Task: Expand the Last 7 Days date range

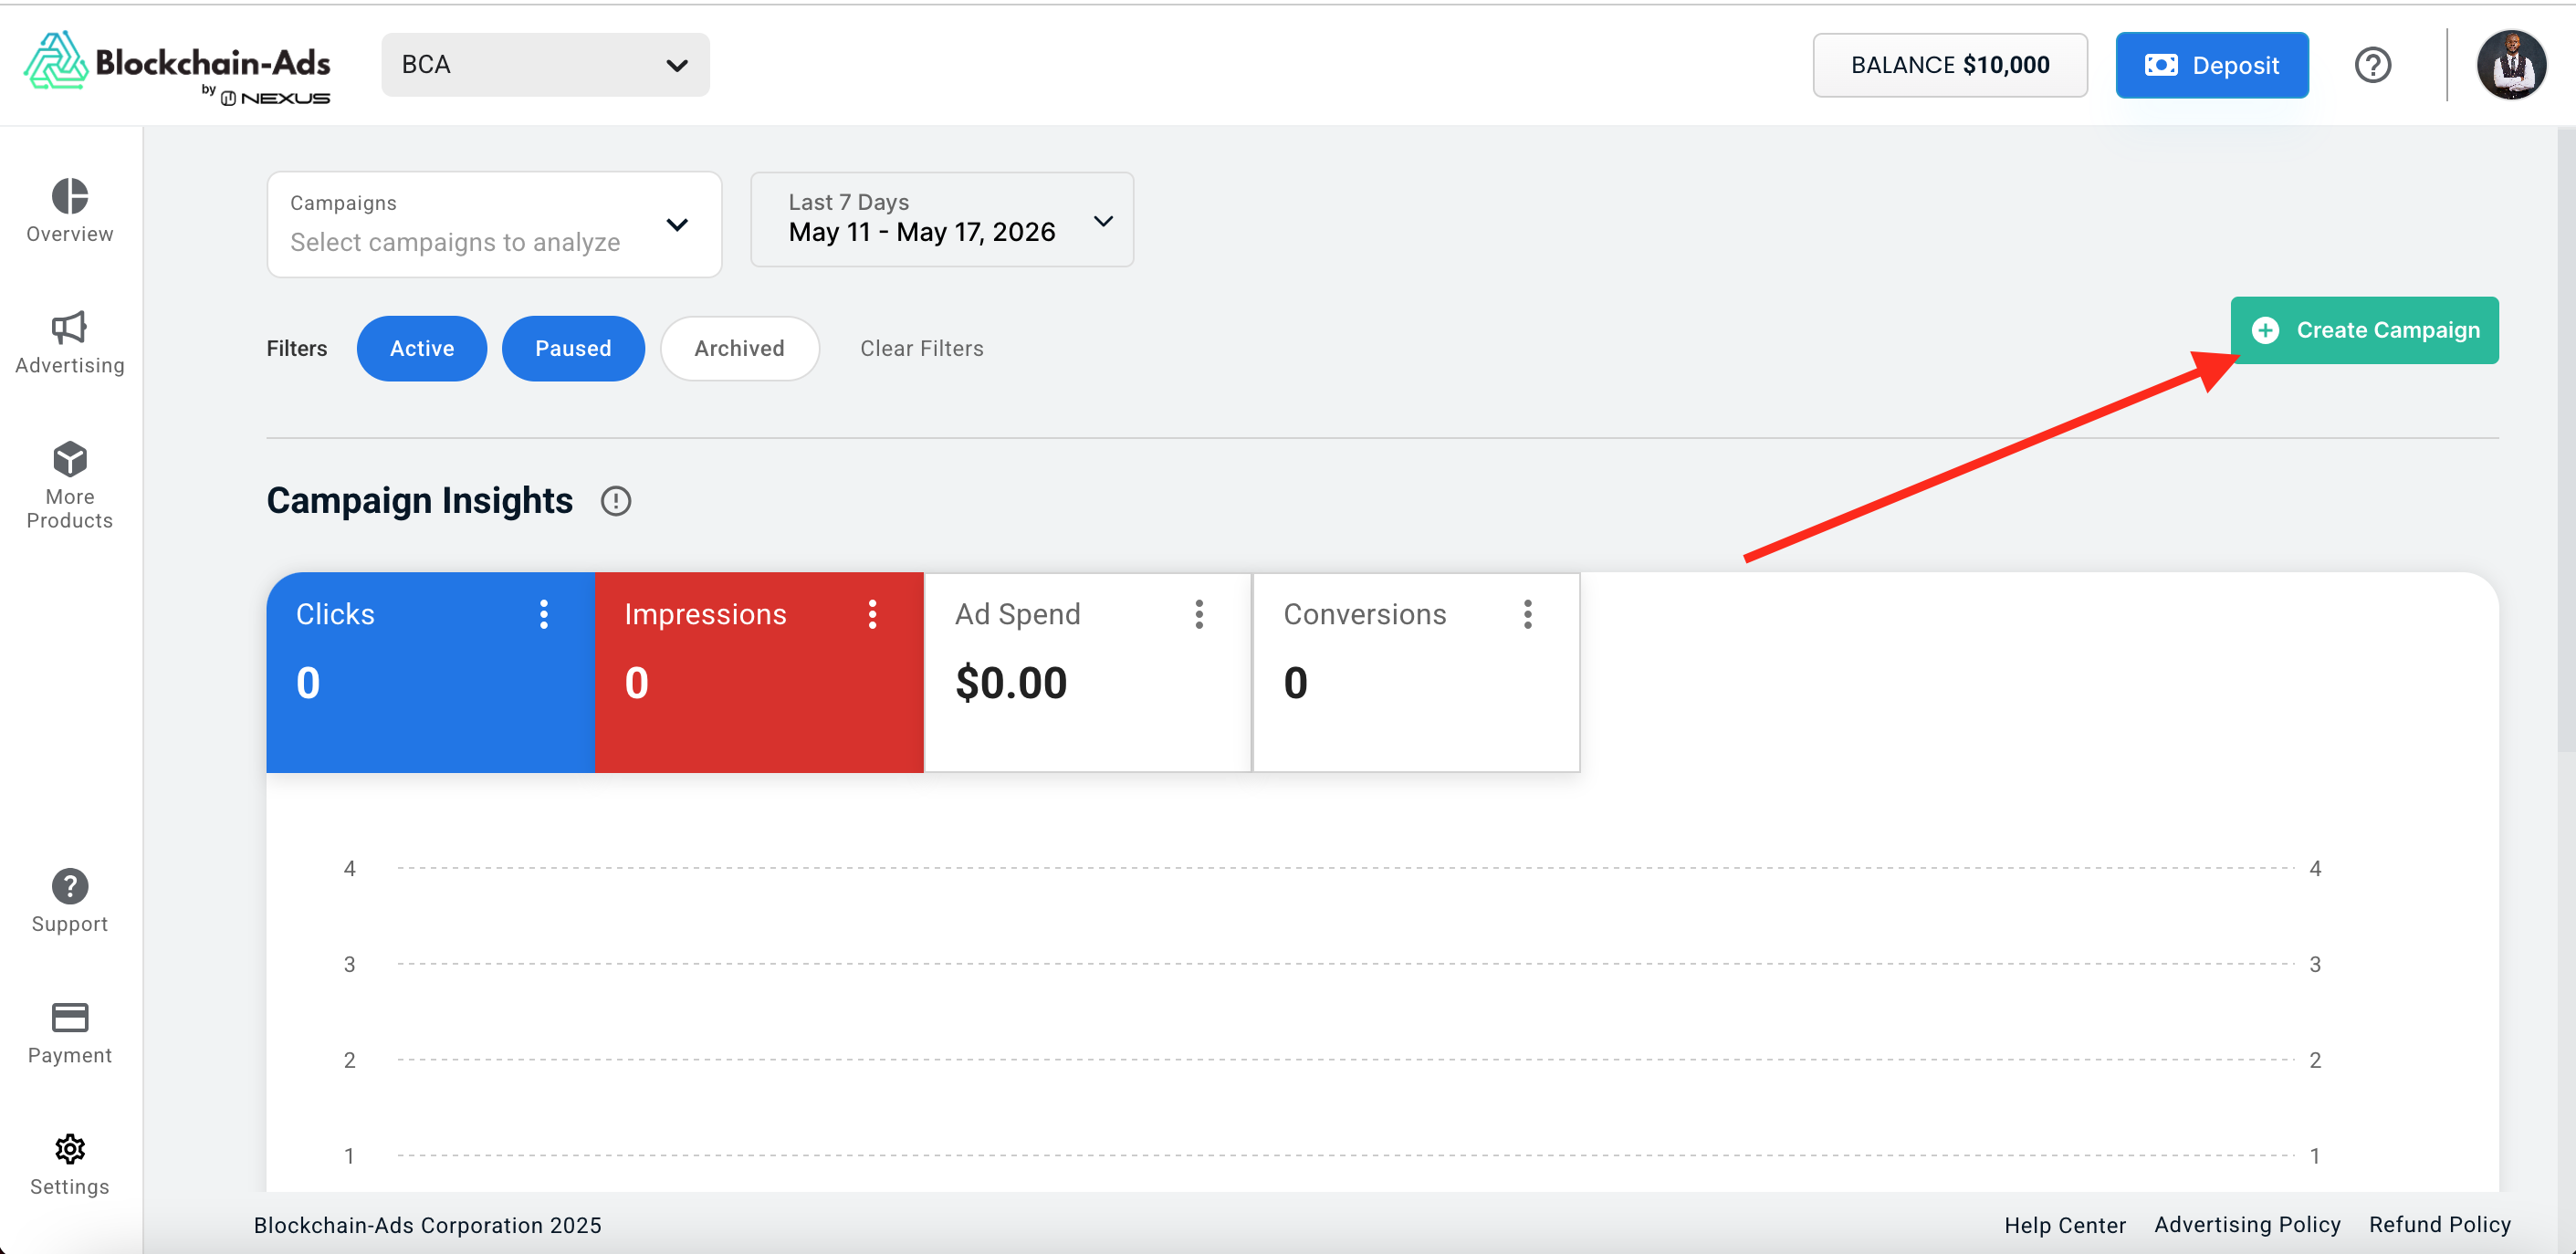Action: point(941,219)
